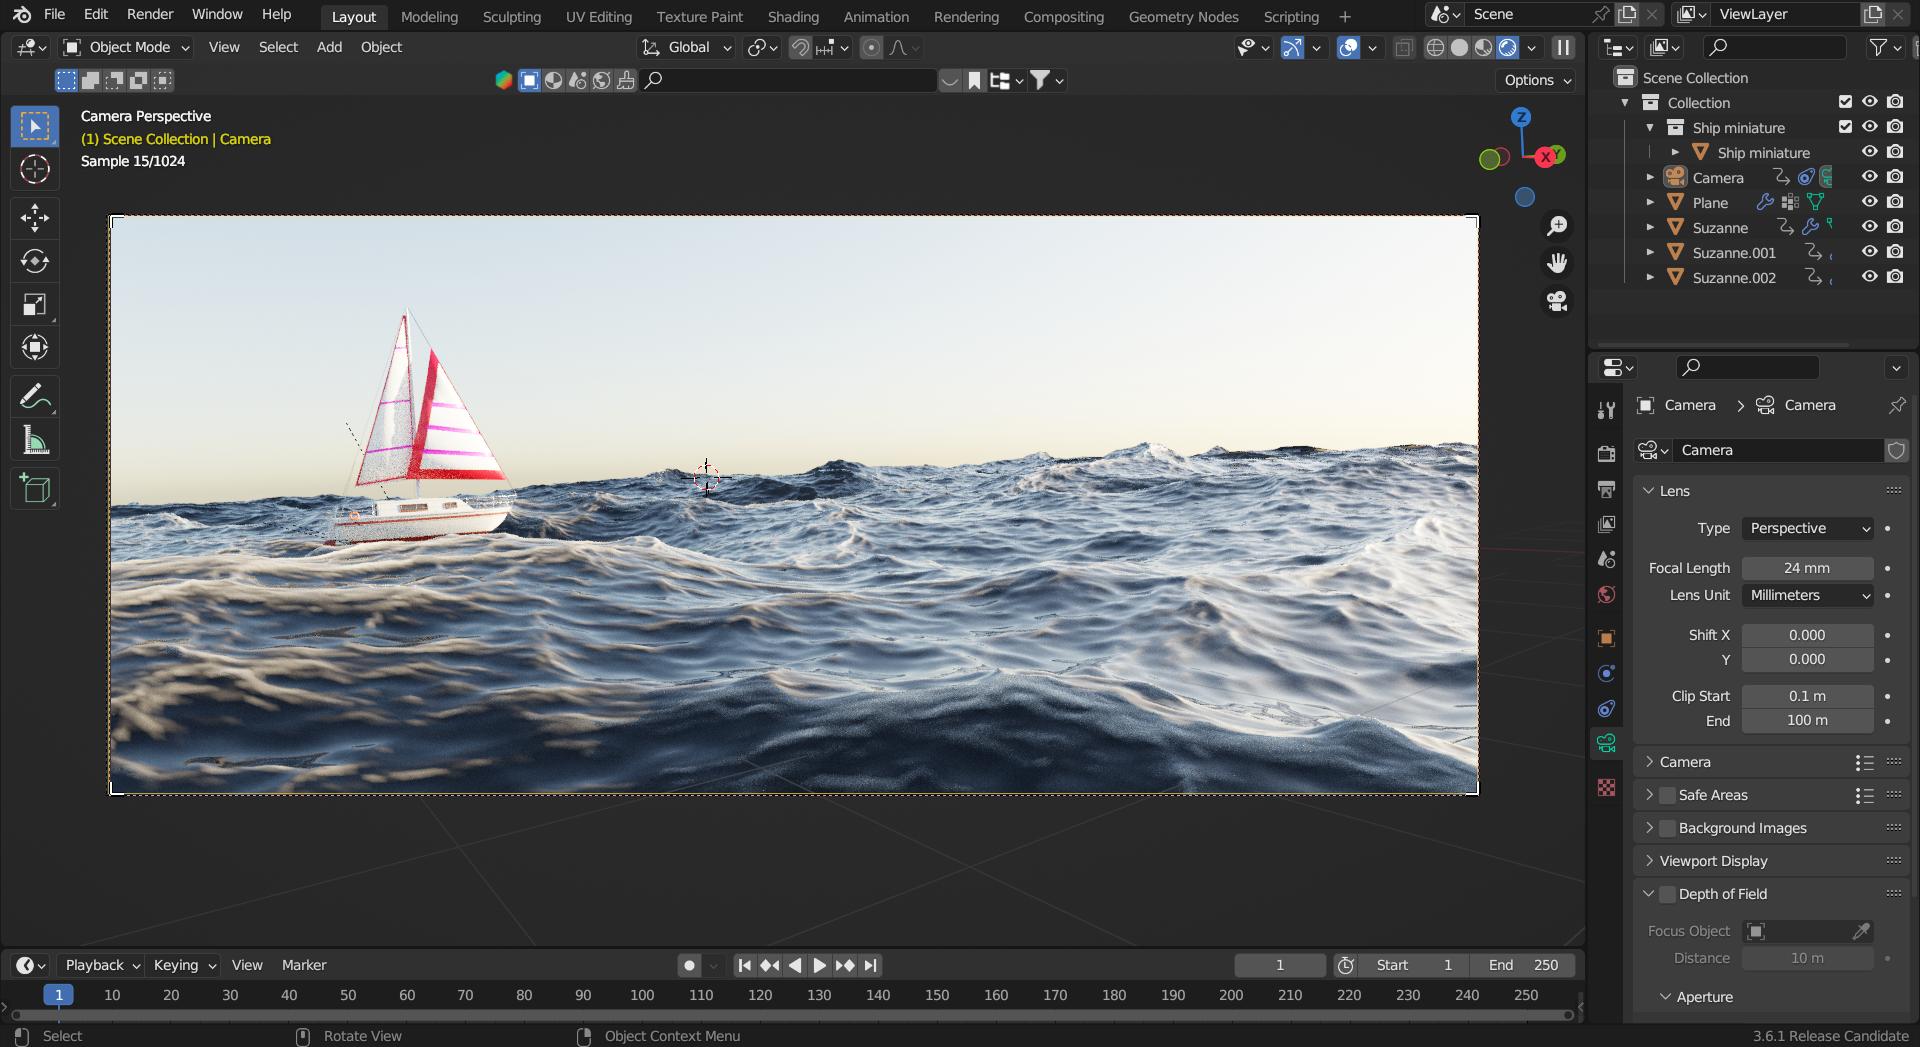Pick the Add Cube tool

tap(35, 489)
